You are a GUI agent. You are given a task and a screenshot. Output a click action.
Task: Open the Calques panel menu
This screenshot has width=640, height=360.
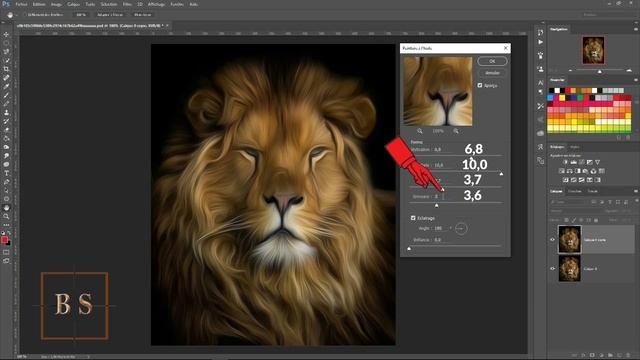tap(636, 191)
